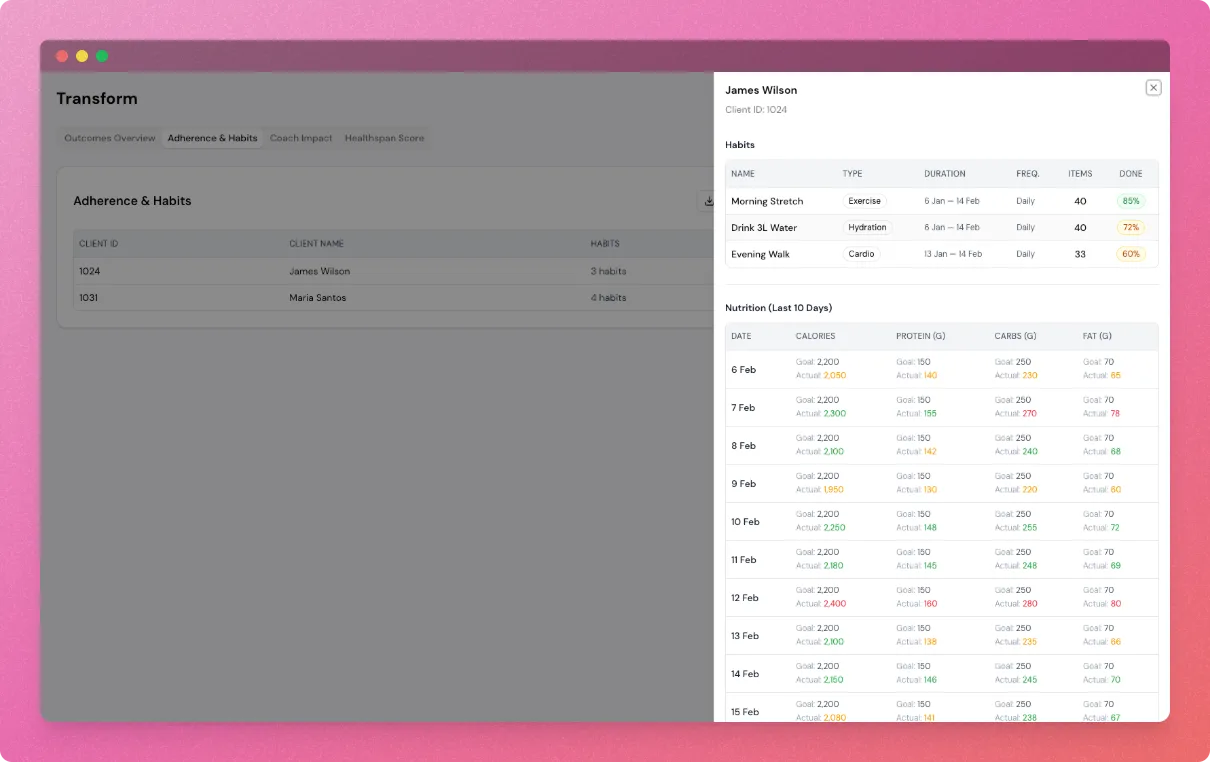Screen dimensions: 1210x762
Task: Go to the Healthspan Score tab
Action: pyautogui.click(x=384, y=138)
